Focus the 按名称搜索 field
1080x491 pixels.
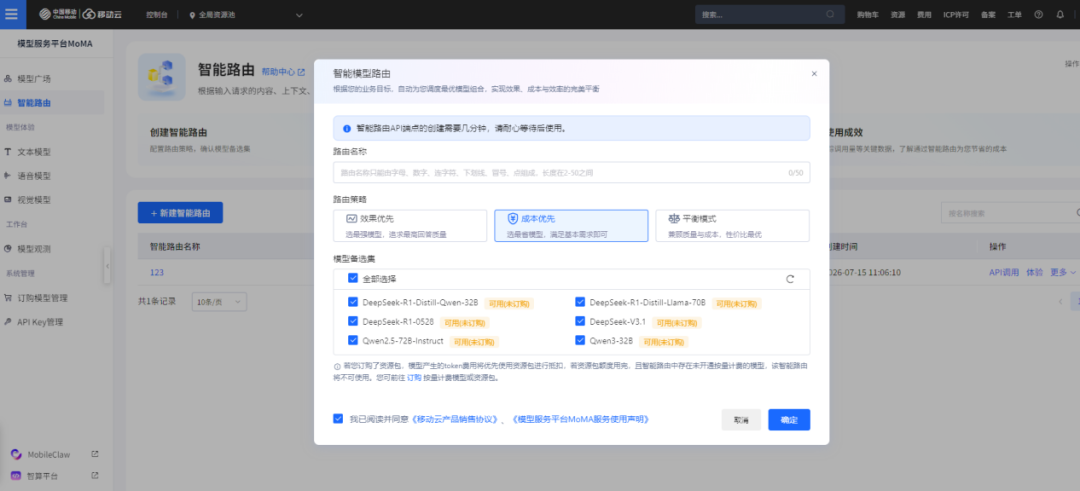[1010, 213]
